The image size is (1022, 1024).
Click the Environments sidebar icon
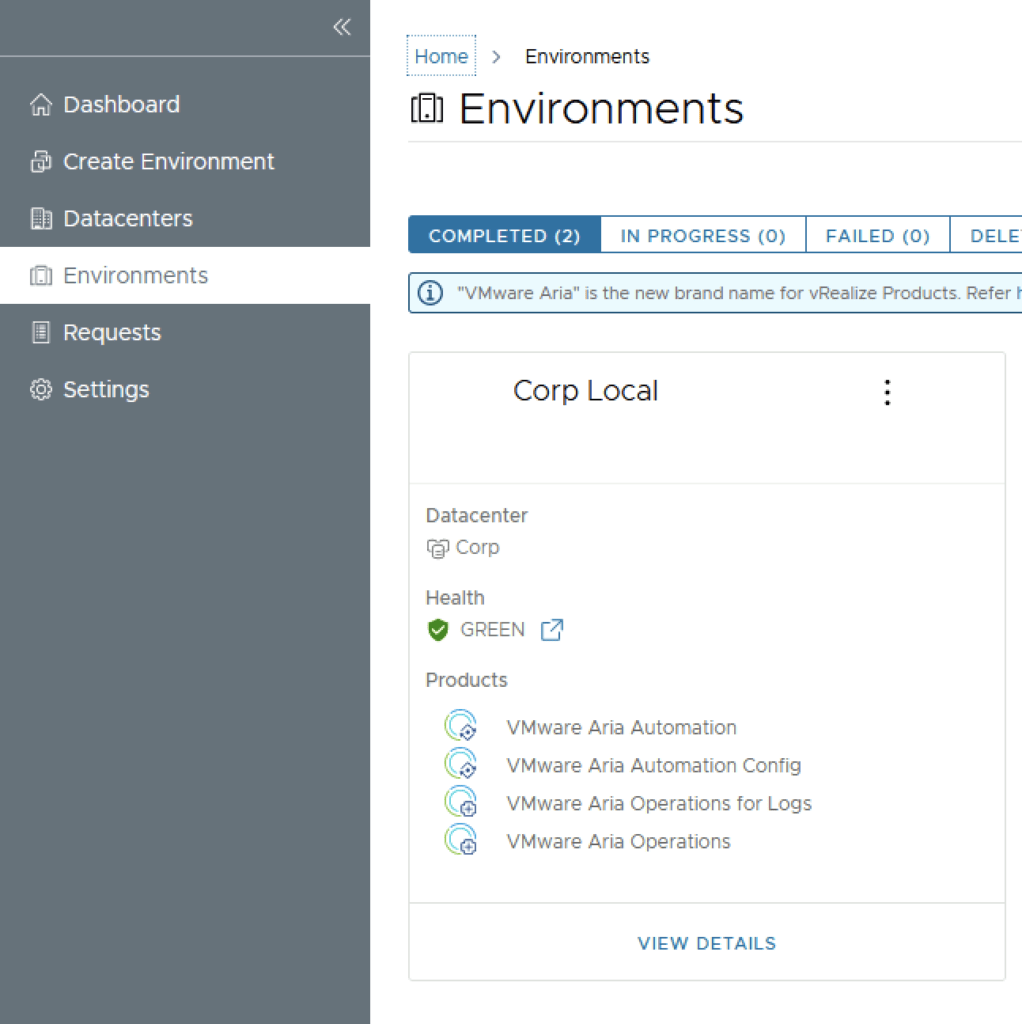[40, 276]
